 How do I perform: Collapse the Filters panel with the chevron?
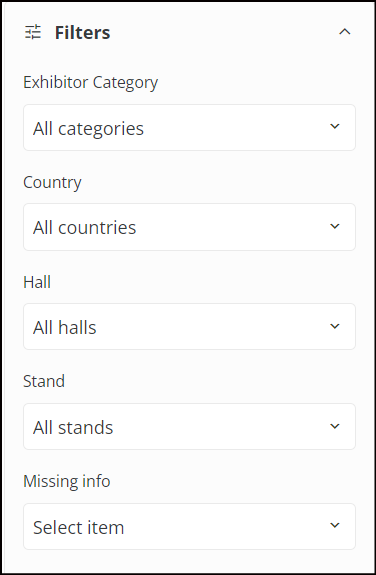click(344, 32)
